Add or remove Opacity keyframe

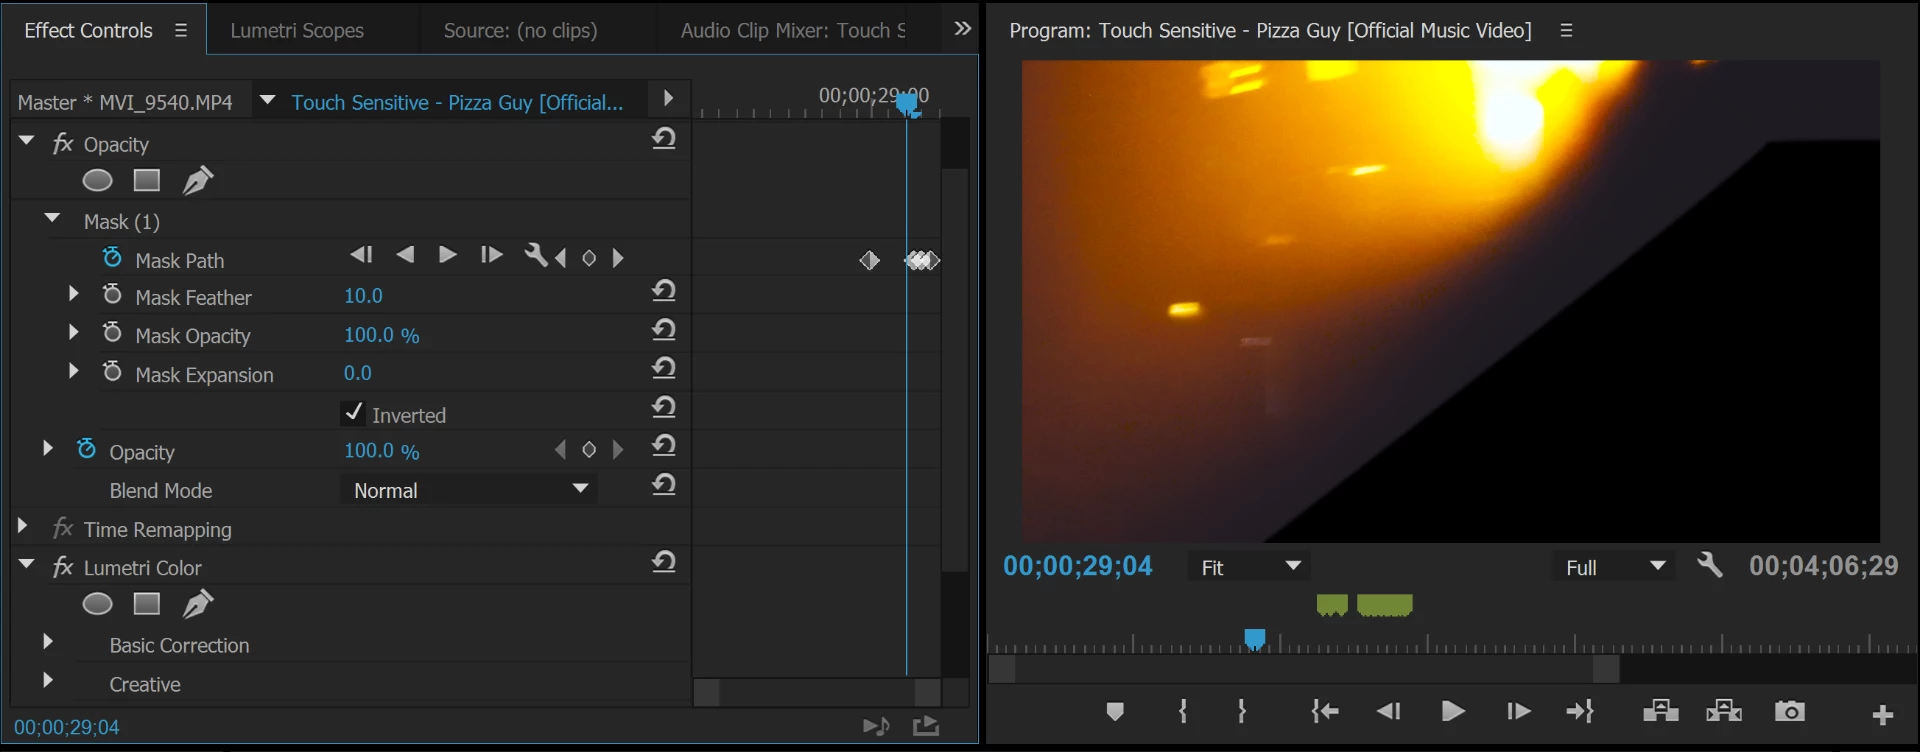589,451
